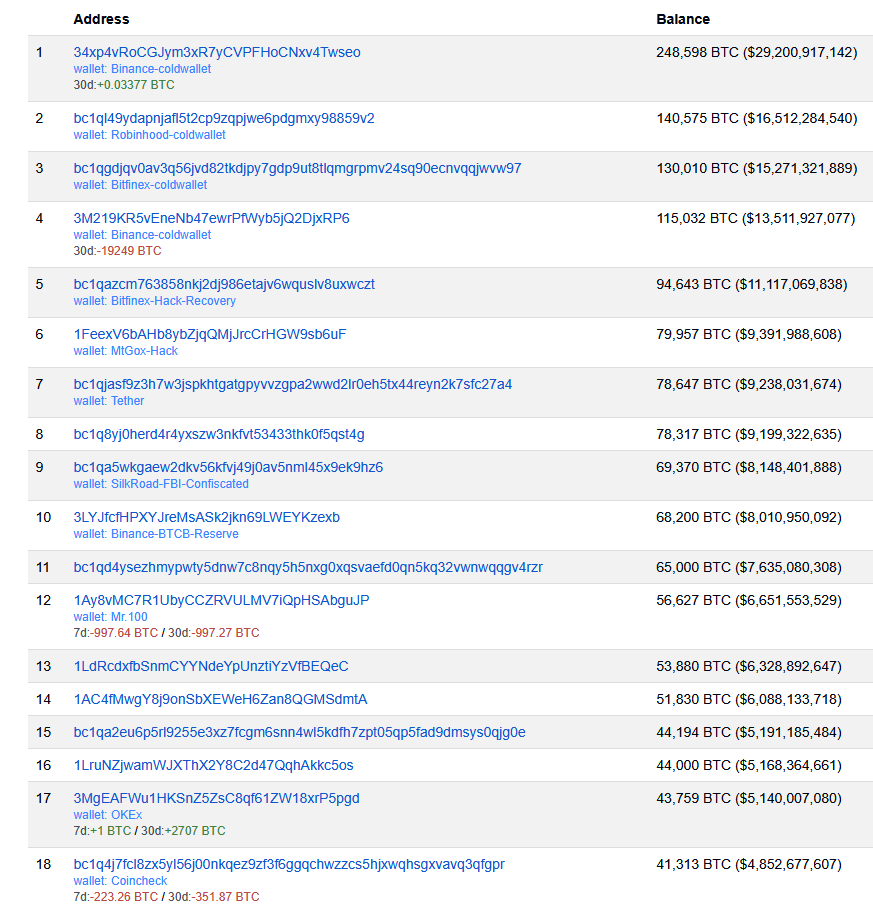Image resolution: width=873 pixels, height=910 pixels.
Task: Open the rank 15 address ending msys0qjg0e
Action: point(300,732)
